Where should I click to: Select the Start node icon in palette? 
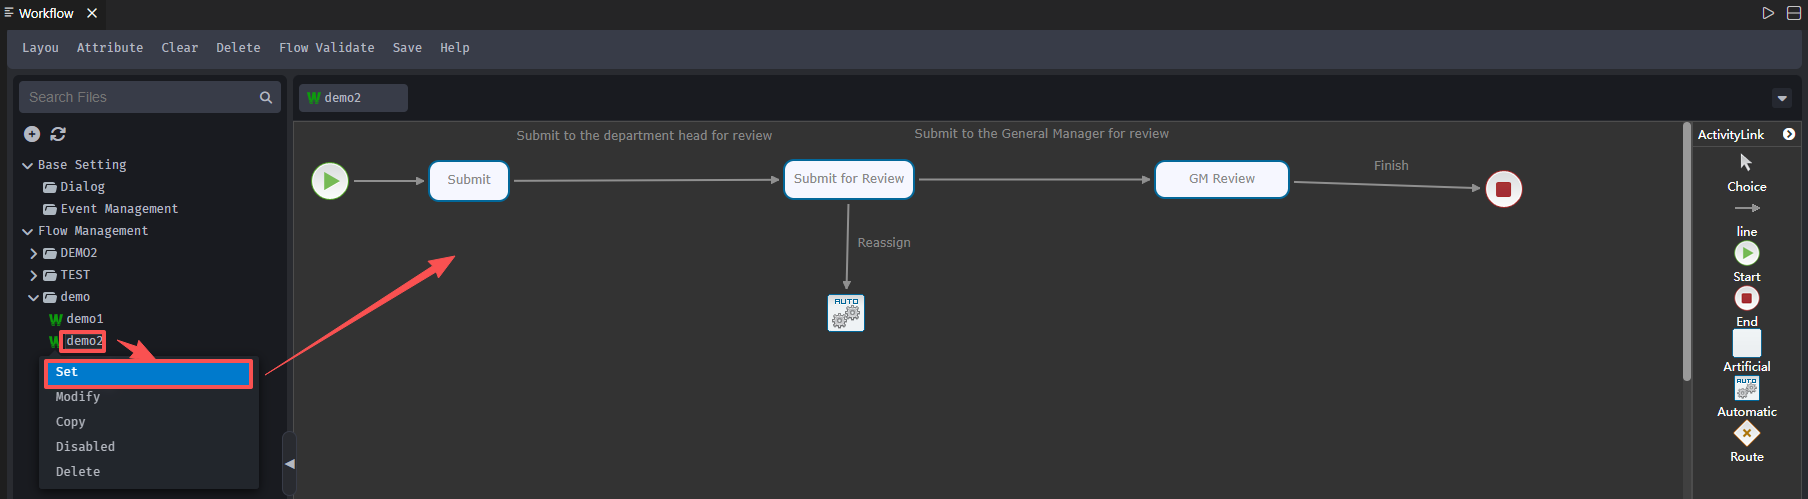tap(1746, 253)
